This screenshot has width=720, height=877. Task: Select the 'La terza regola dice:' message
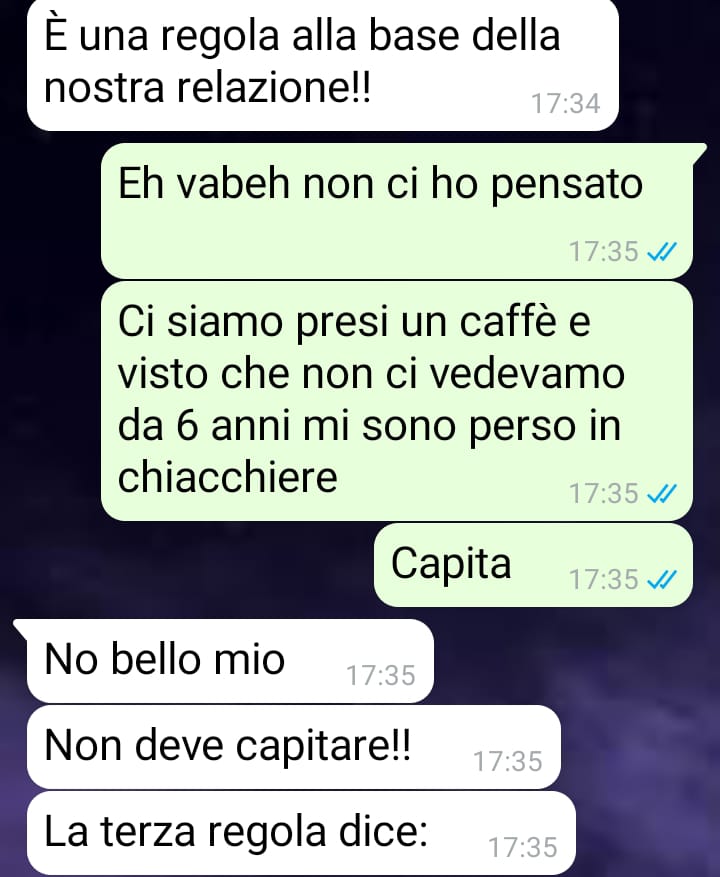pos(301,833)
